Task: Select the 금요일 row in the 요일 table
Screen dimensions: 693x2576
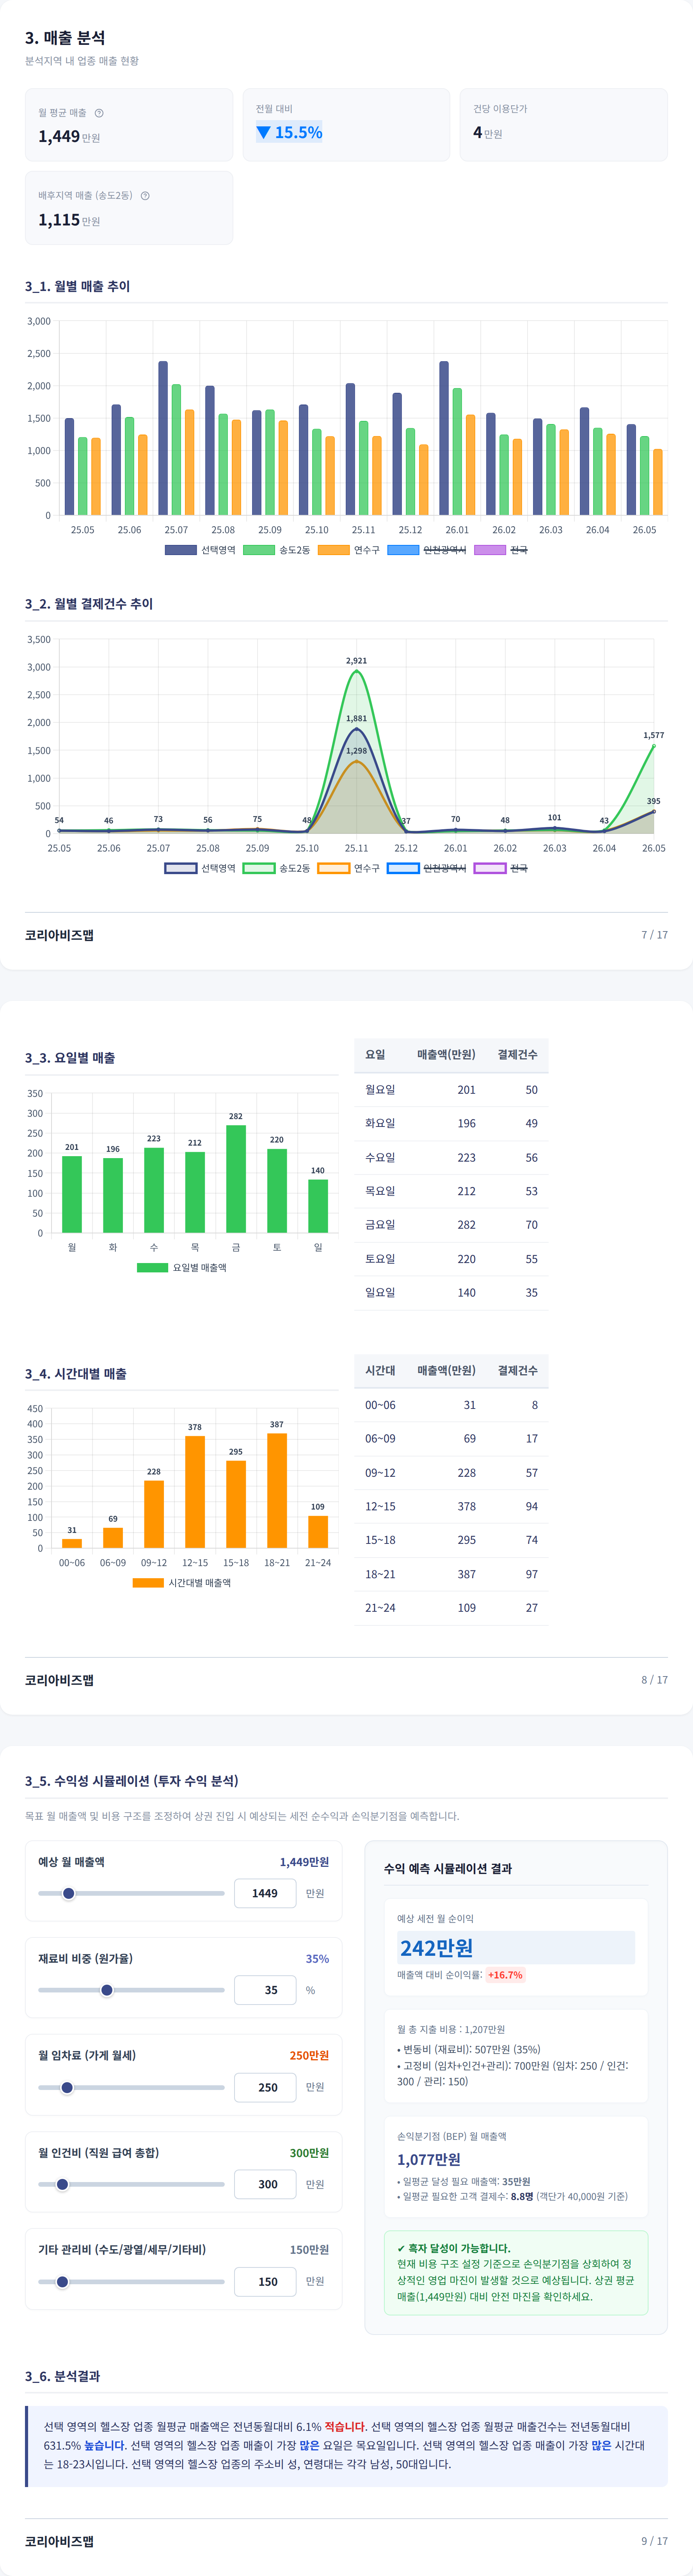Action: tap(451, 1225)
